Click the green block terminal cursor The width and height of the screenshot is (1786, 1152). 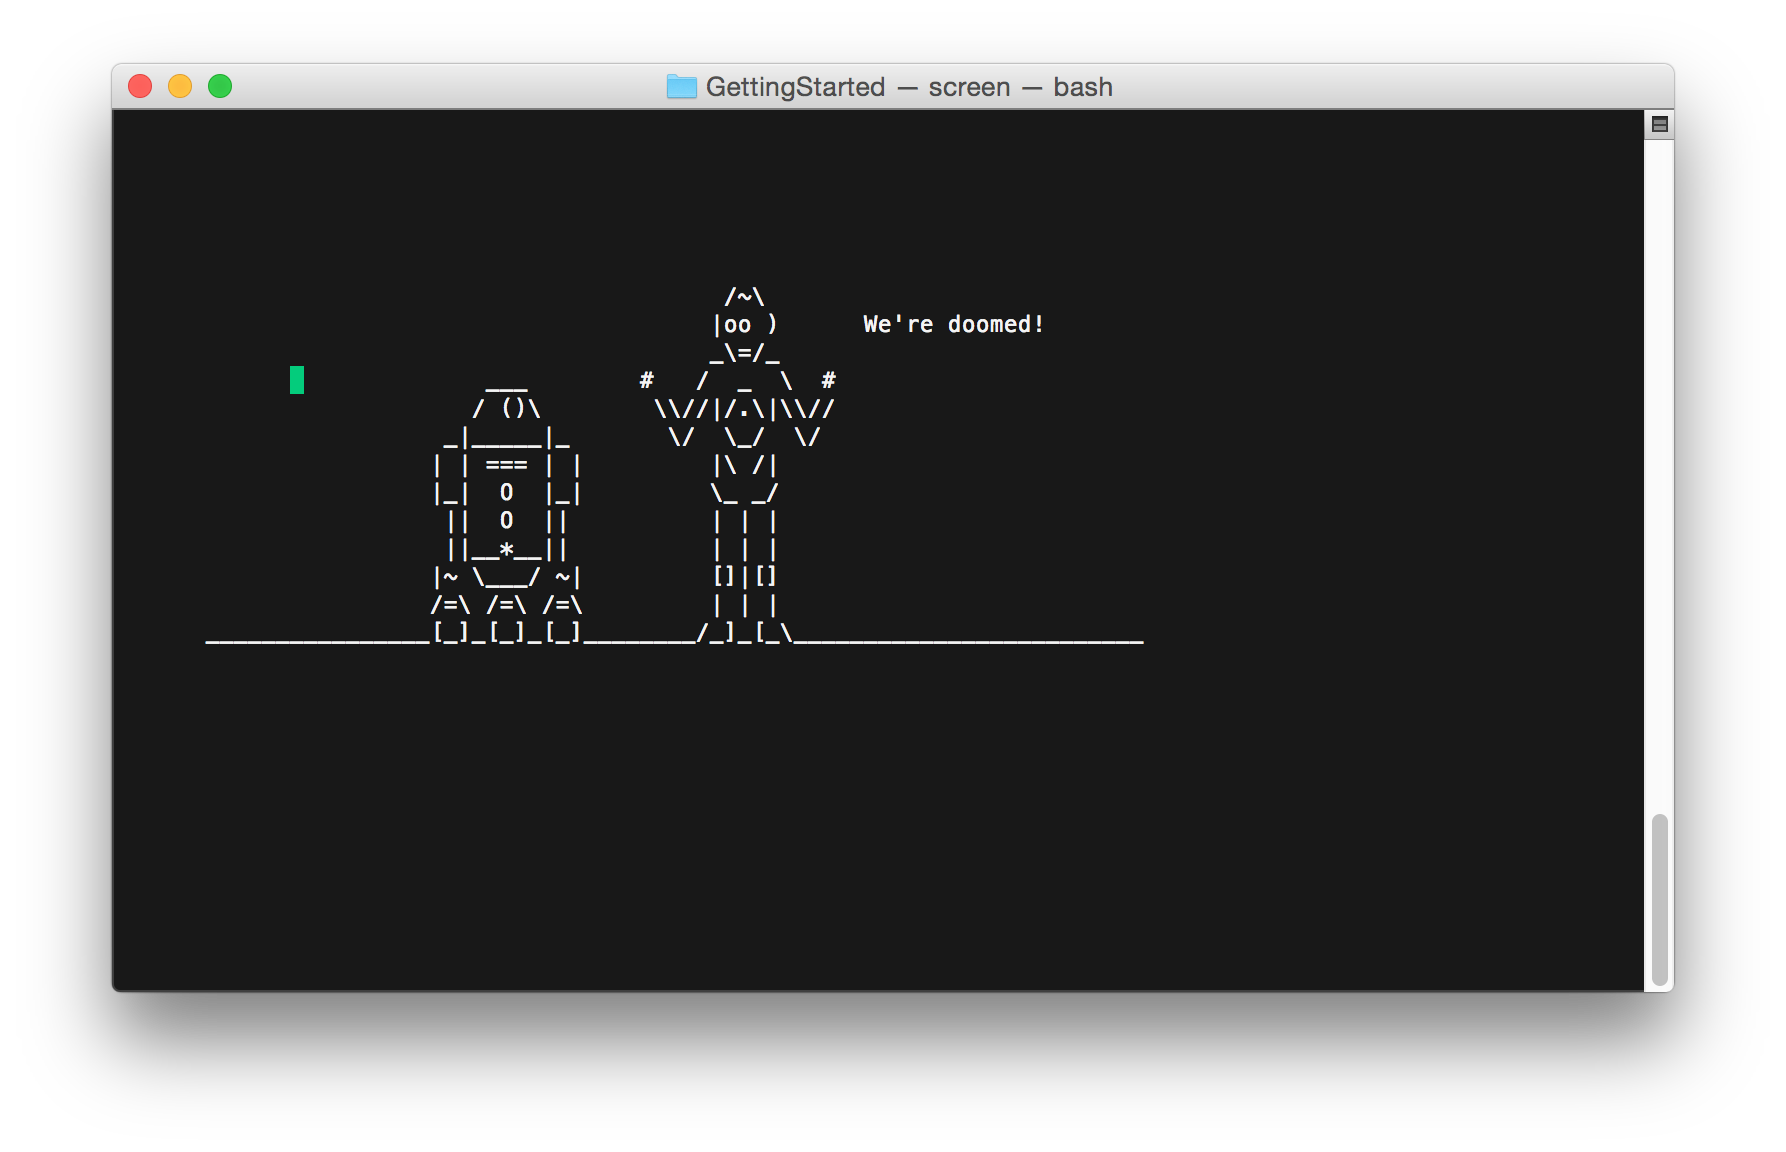[x=297, y=380]
